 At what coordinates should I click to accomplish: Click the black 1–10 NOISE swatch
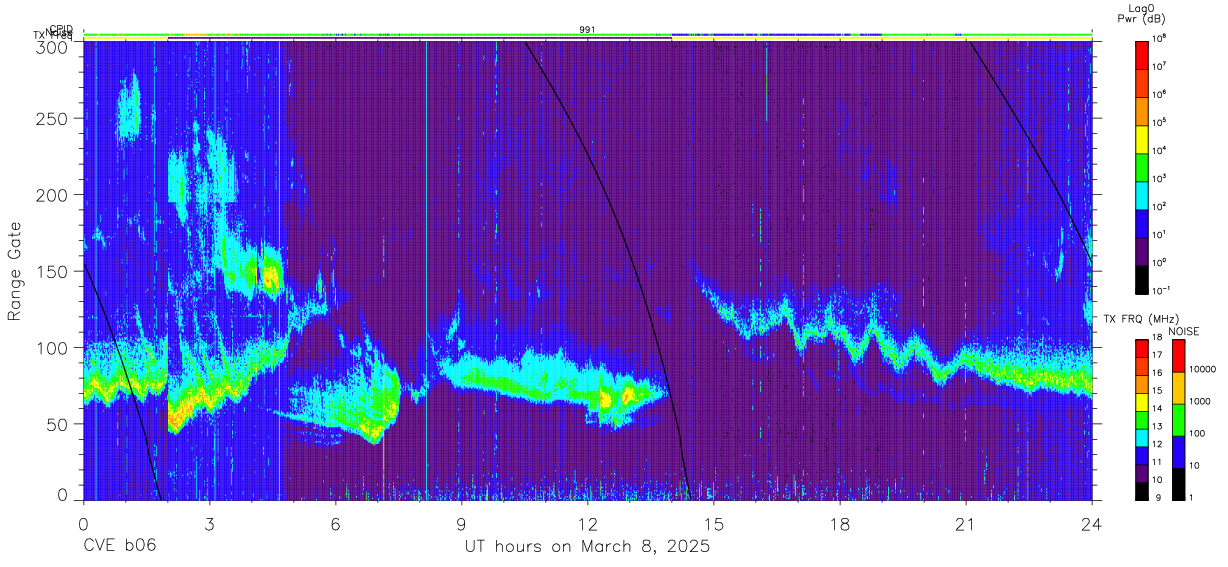tap(1178, 484)
